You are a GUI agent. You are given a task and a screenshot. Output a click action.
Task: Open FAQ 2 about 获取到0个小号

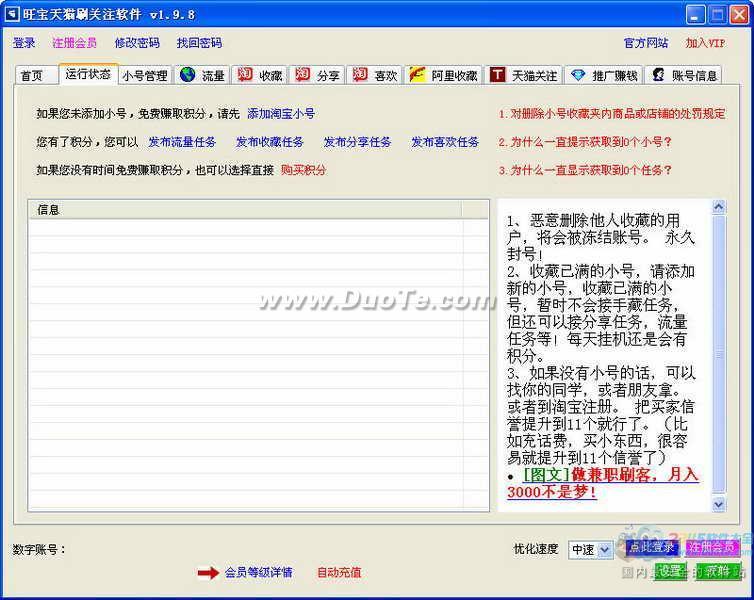click(x=585, y=142)
